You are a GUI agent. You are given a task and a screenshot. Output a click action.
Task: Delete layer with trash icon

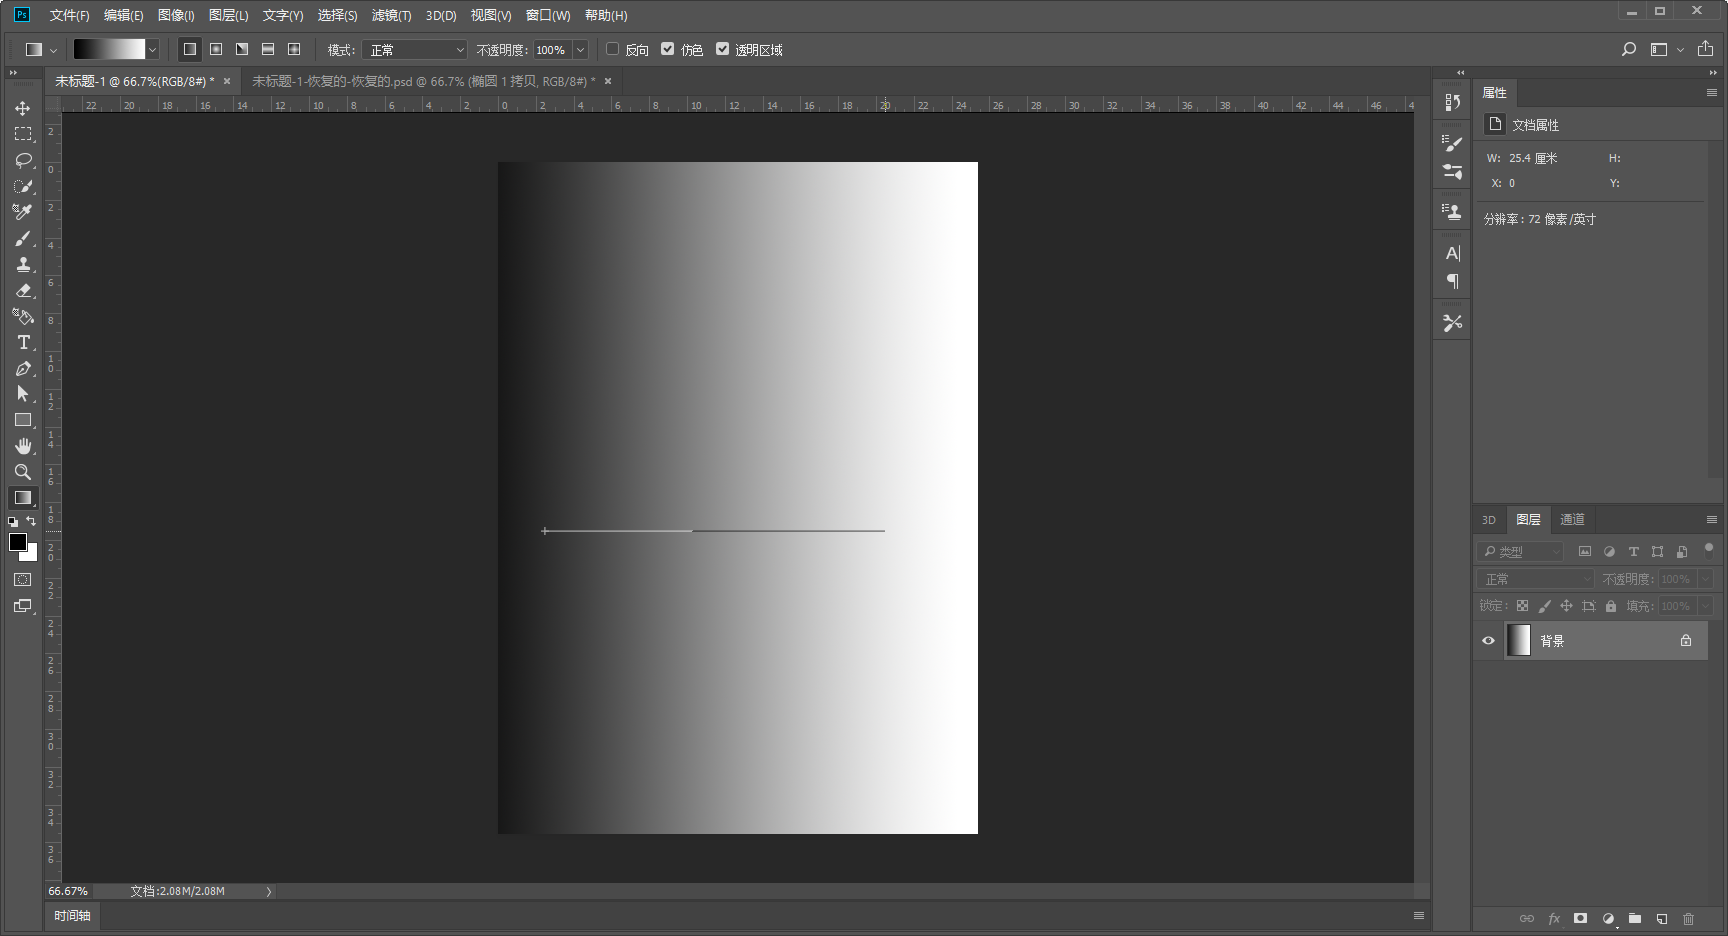1689,918
